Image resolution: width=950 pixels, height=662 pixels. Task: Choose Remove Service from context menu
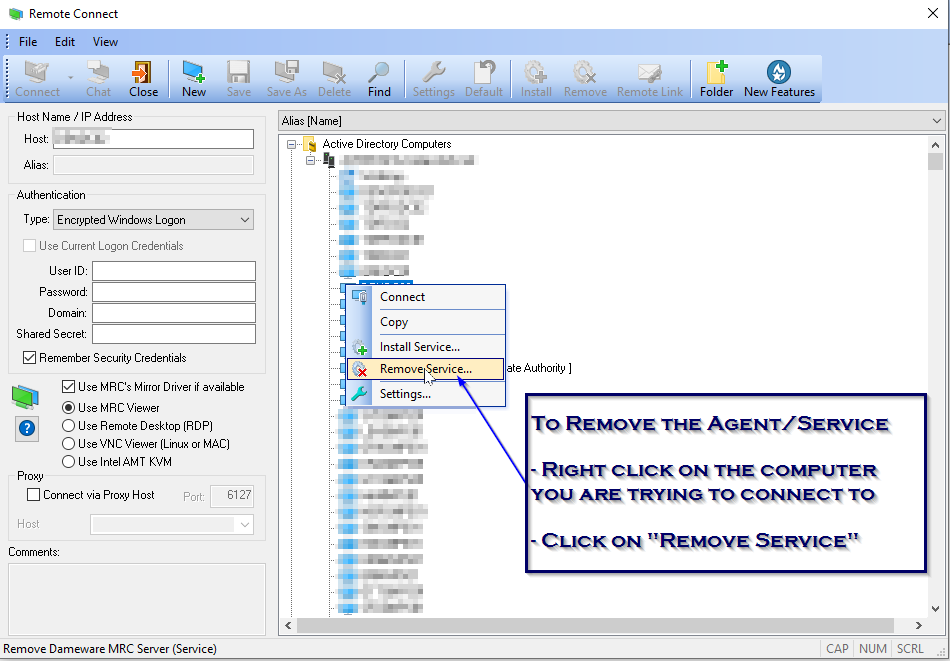[x=425, y=369]
